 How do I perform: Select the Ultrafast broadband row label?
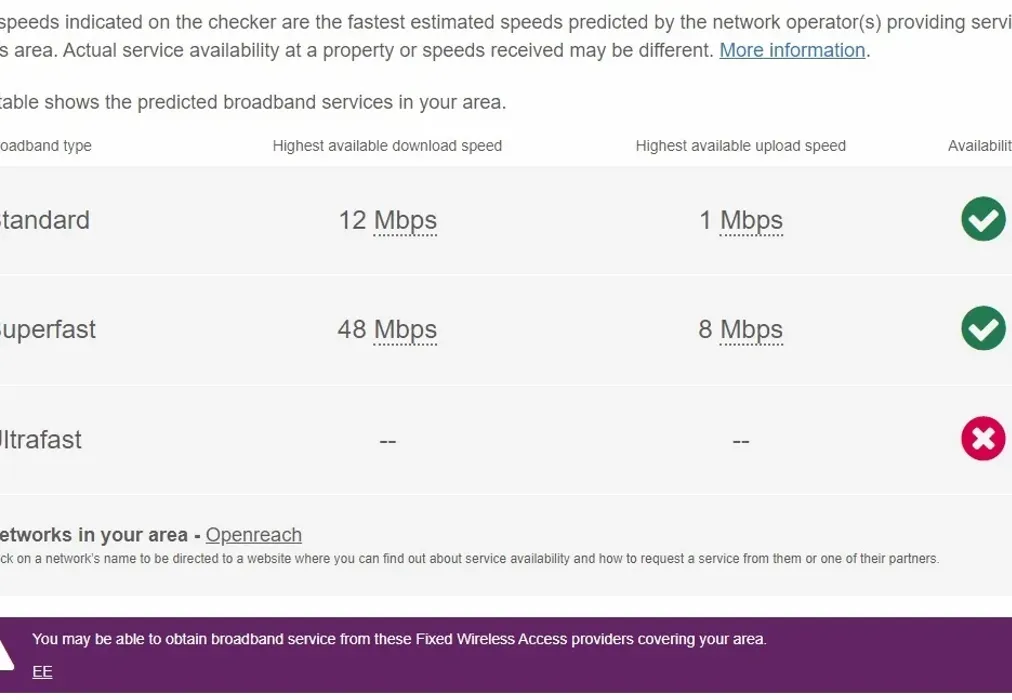click(x=40, y=439)
